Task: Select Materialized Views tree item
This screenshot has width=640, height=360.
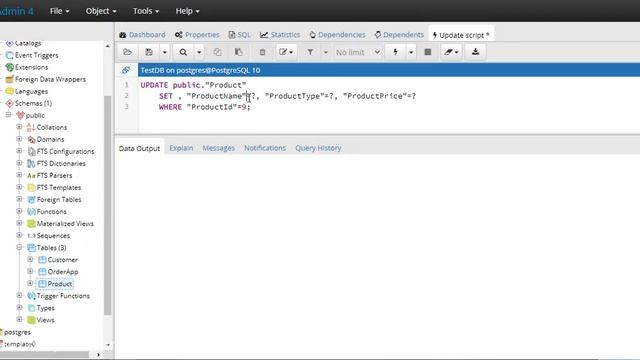Action: 65,224
